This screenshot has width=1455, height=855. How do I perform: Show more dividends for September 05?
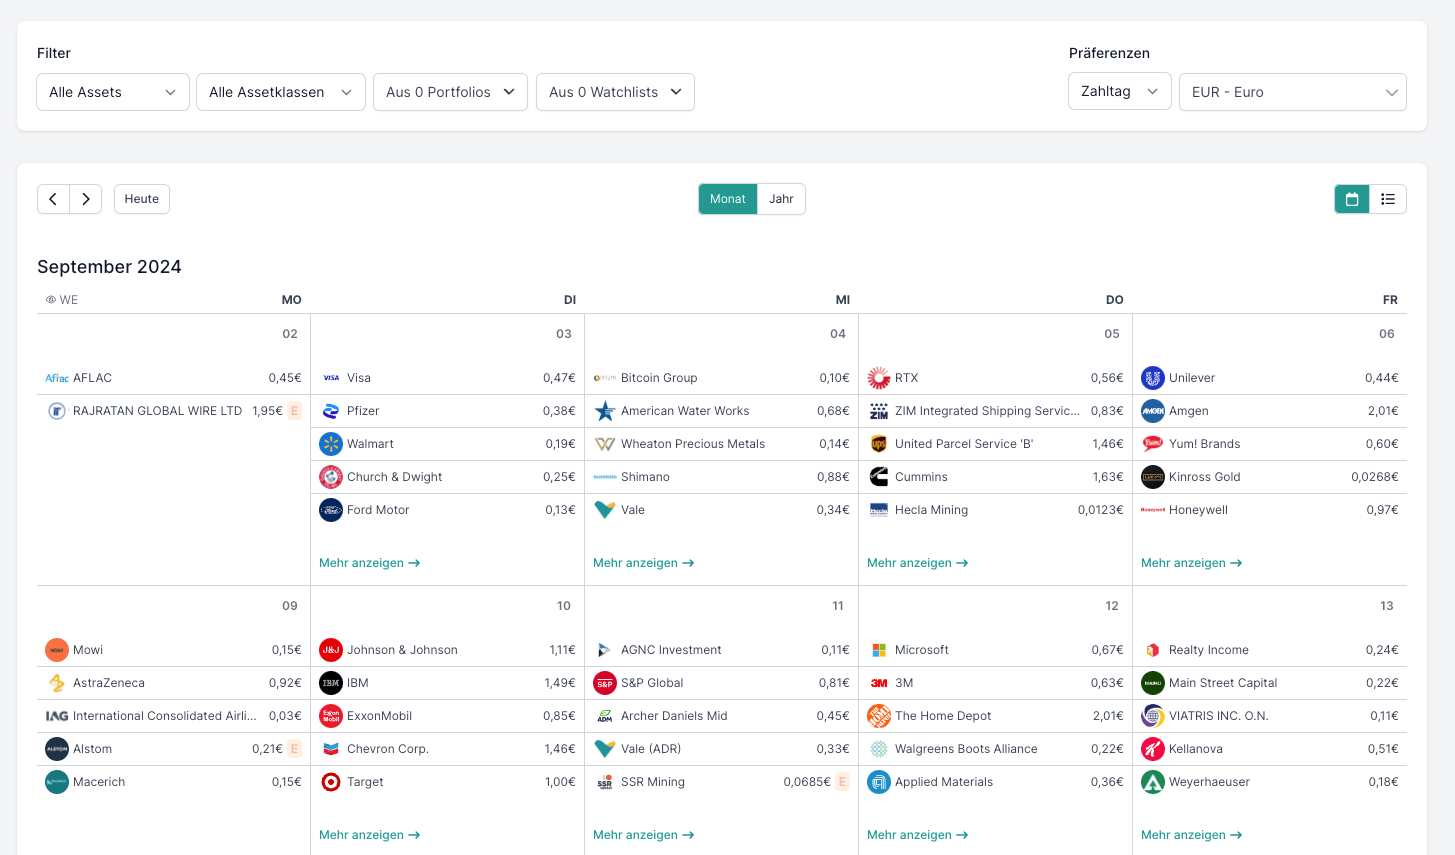pyautogui.click(x=918, y=563)
